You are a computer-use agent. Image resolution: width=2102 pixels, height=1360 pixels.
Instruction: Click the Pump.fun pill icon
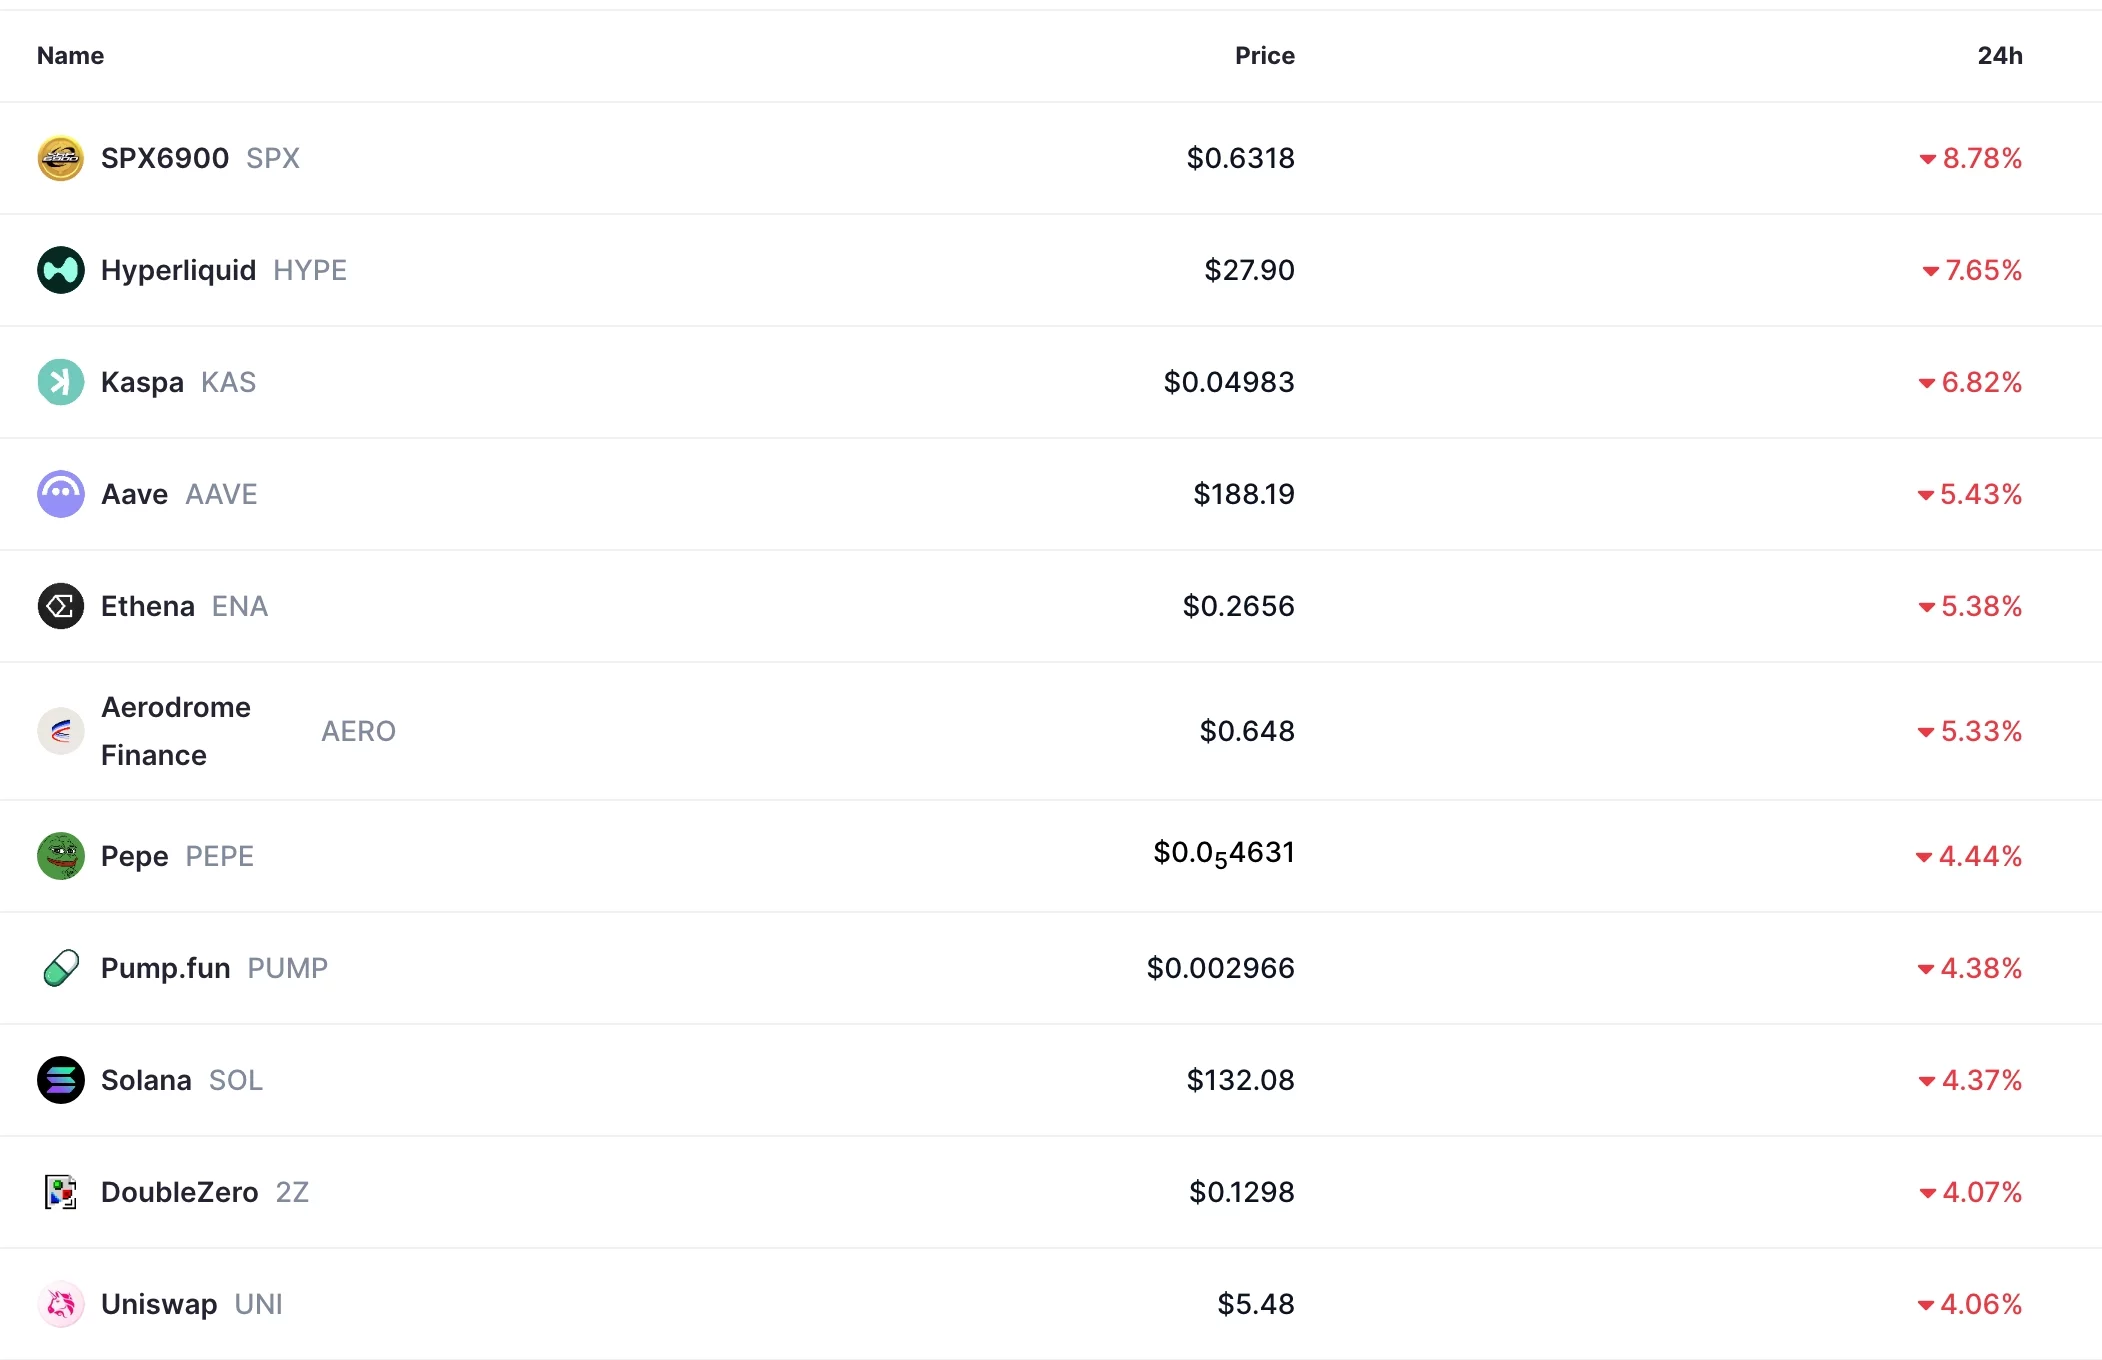(x=61, y=967)
